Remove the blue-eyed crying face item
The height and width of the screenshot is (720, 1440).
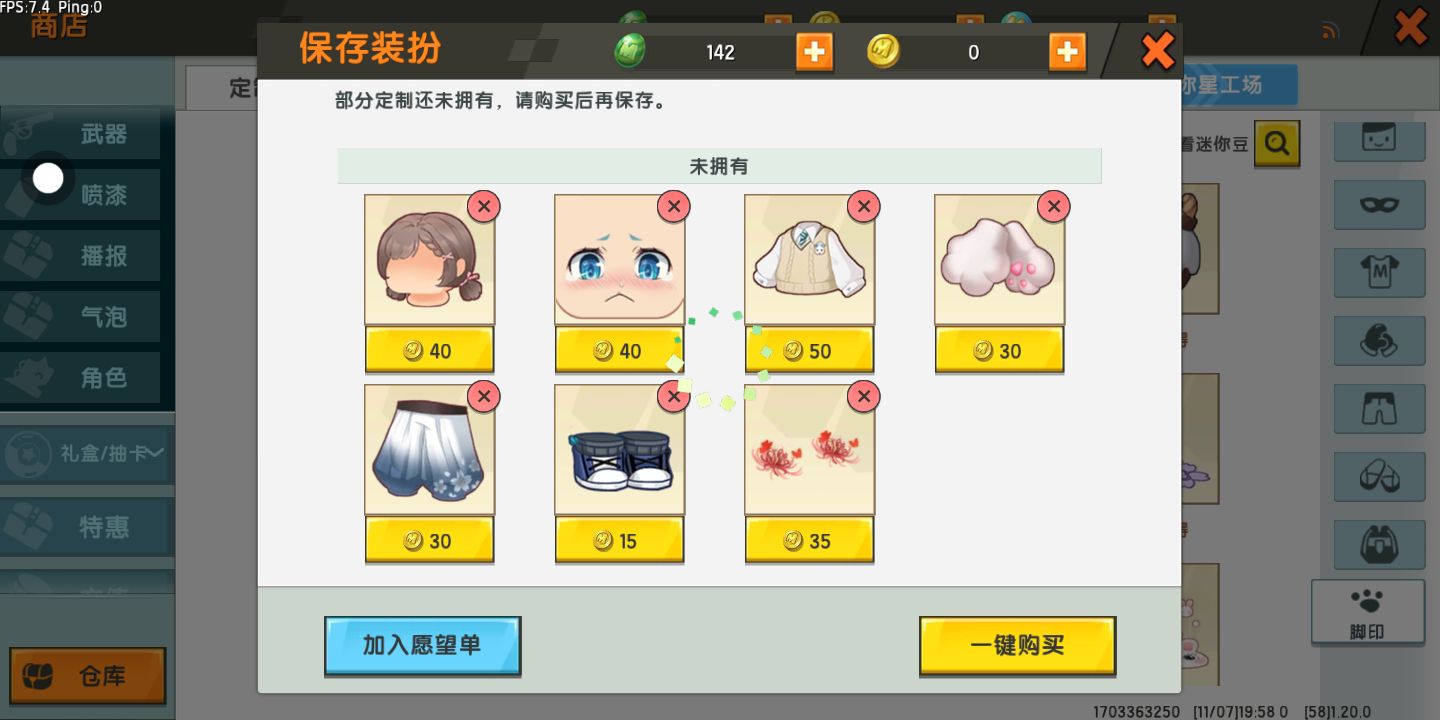[673, 207]
